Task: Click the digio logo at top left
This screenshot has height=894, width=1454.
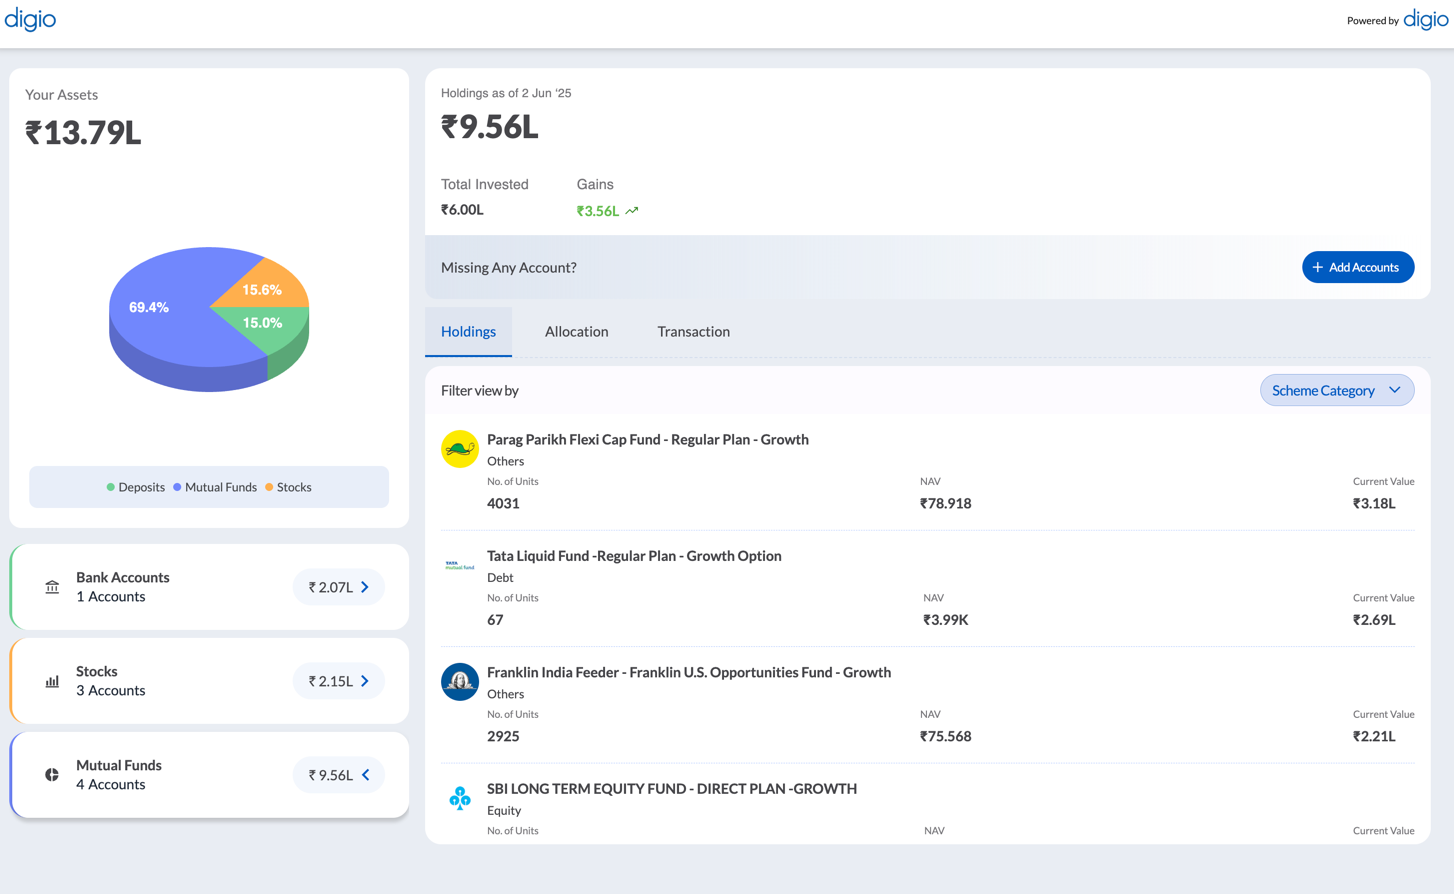Action: tap(30, 19)
